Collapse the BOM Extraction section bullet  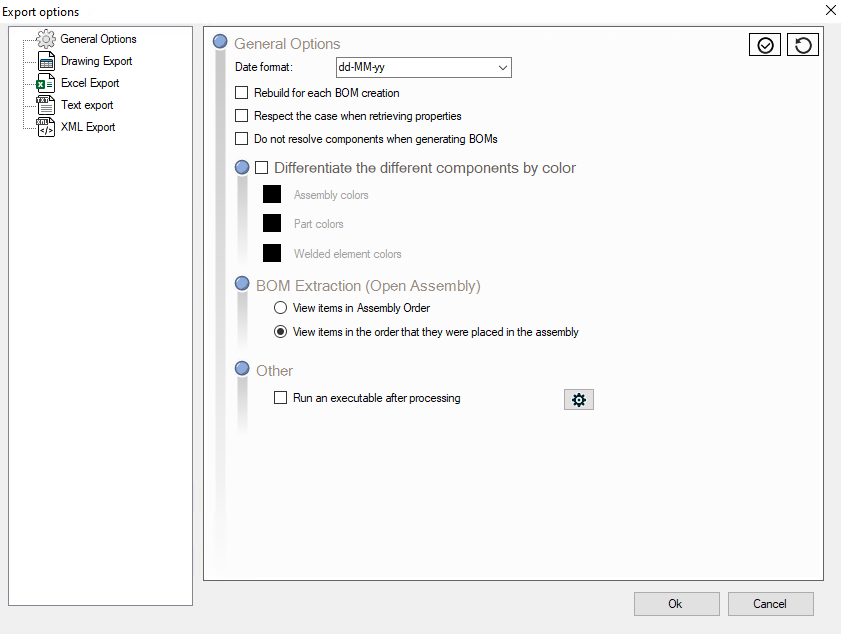(242, 285)
